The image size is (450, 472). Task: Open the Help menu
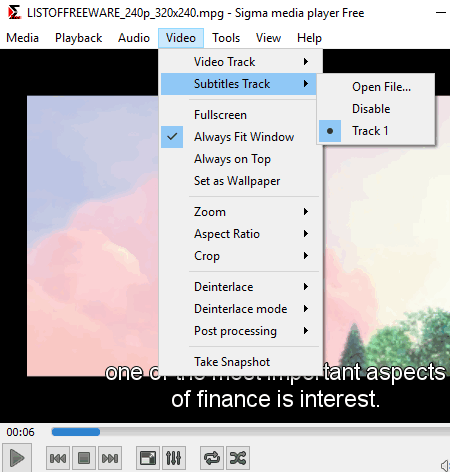click(309, 38)
